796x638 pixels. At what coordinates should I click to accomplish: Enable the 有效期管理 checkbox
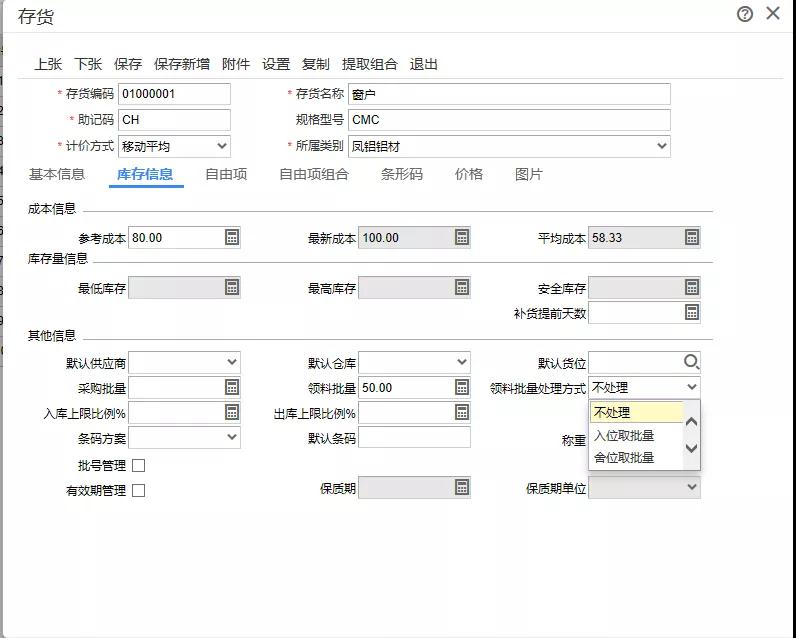click(138, 490)
